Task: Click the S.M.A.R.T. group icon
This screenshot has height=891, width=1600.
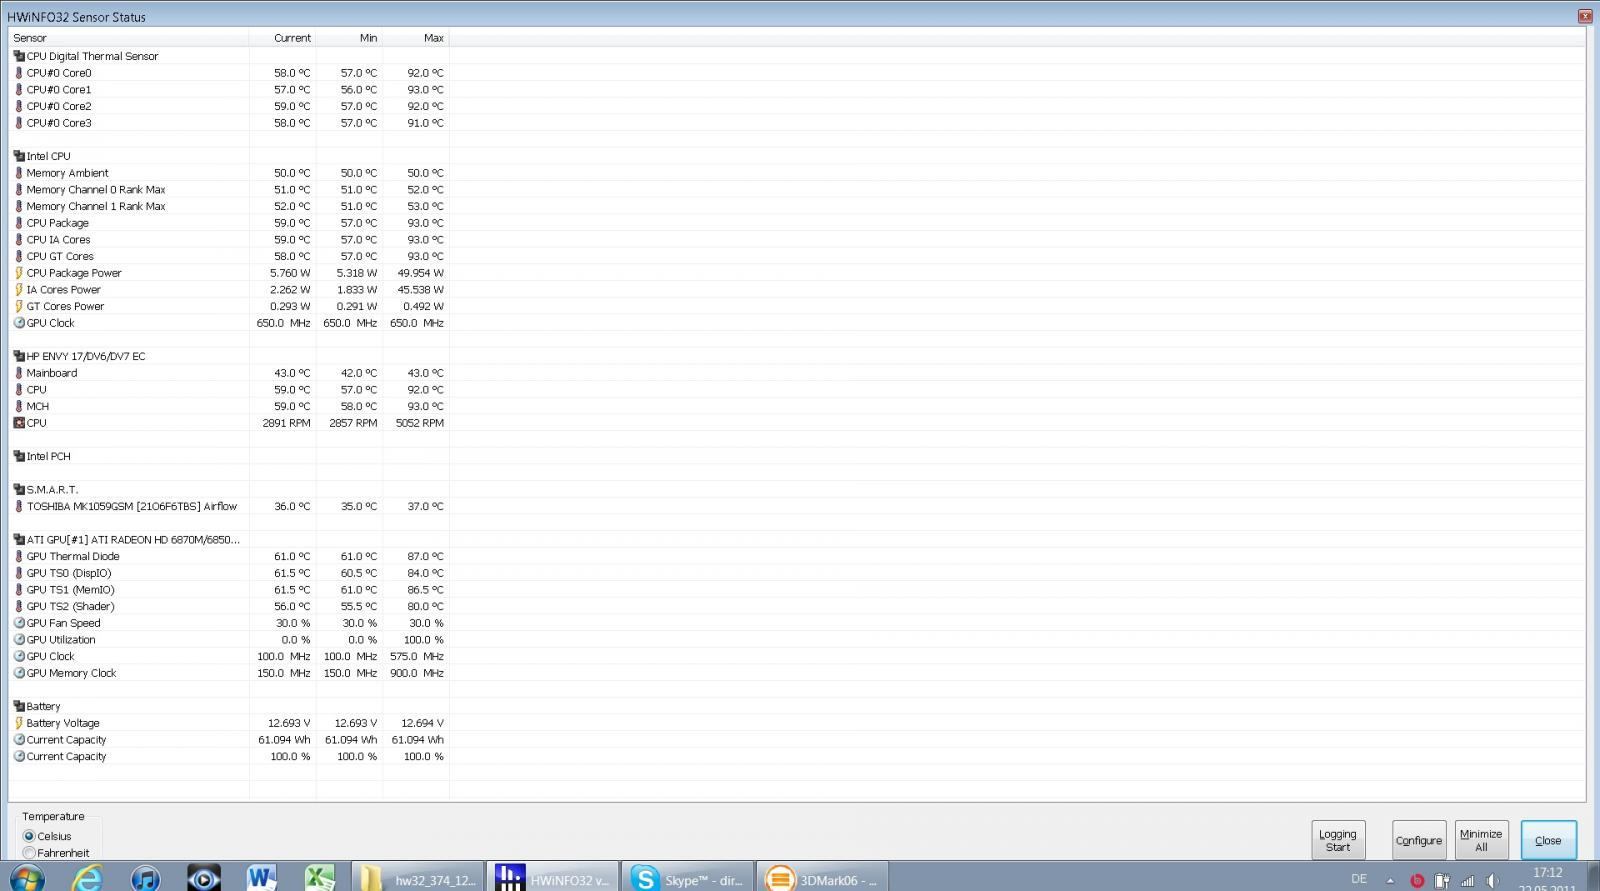Action: click(x=19, y=489)
